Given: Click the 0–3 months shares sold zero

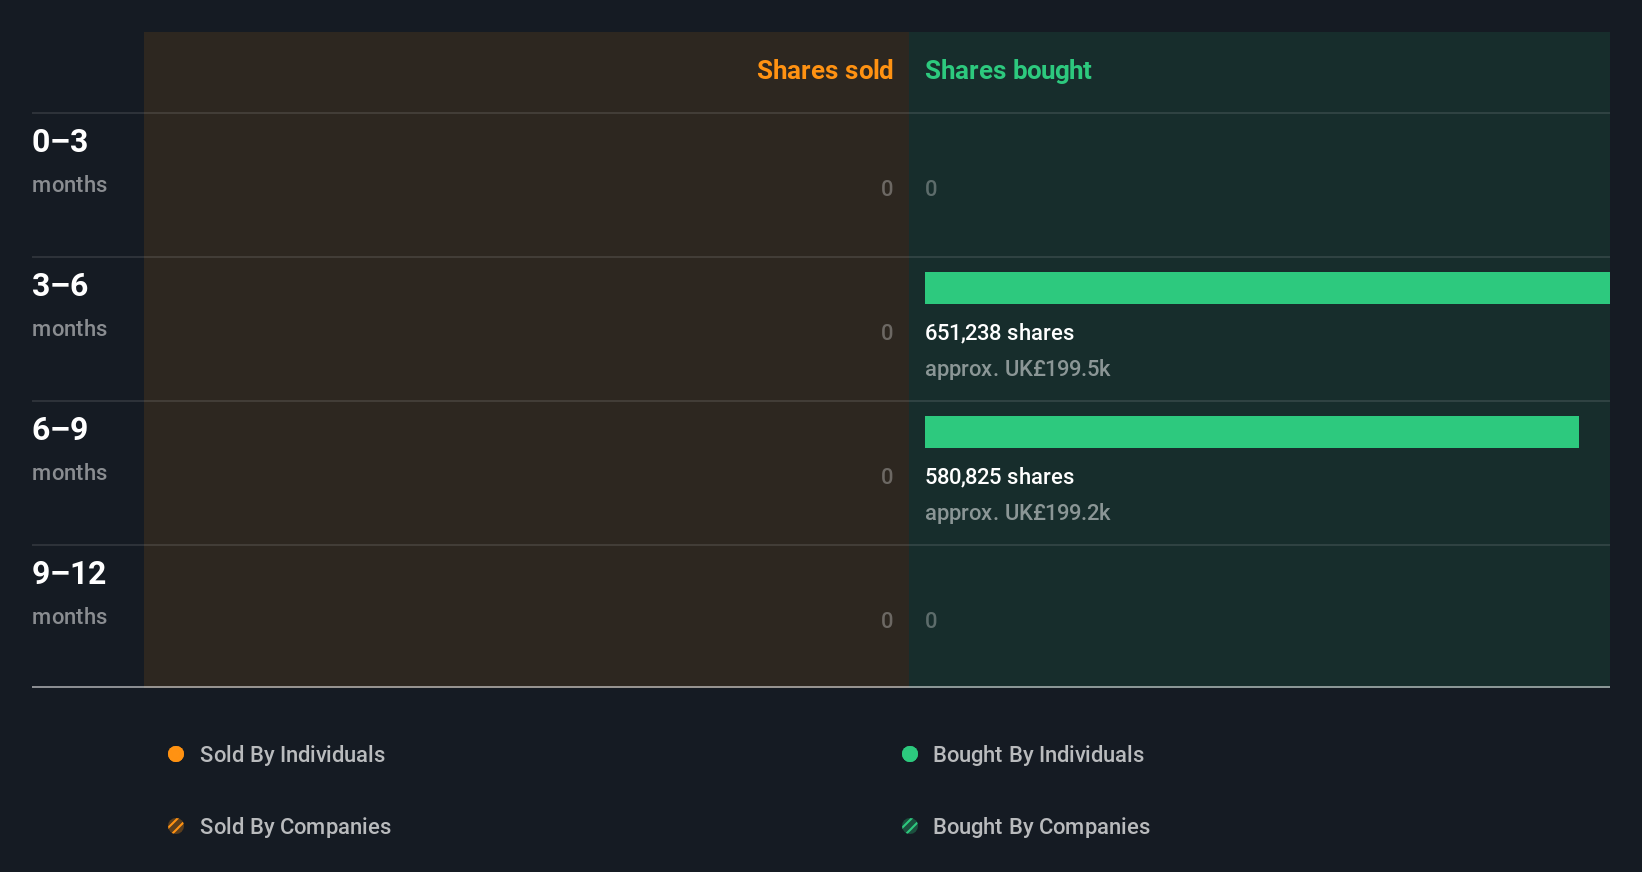Looking at the screenshot, I should coord(887,188).
